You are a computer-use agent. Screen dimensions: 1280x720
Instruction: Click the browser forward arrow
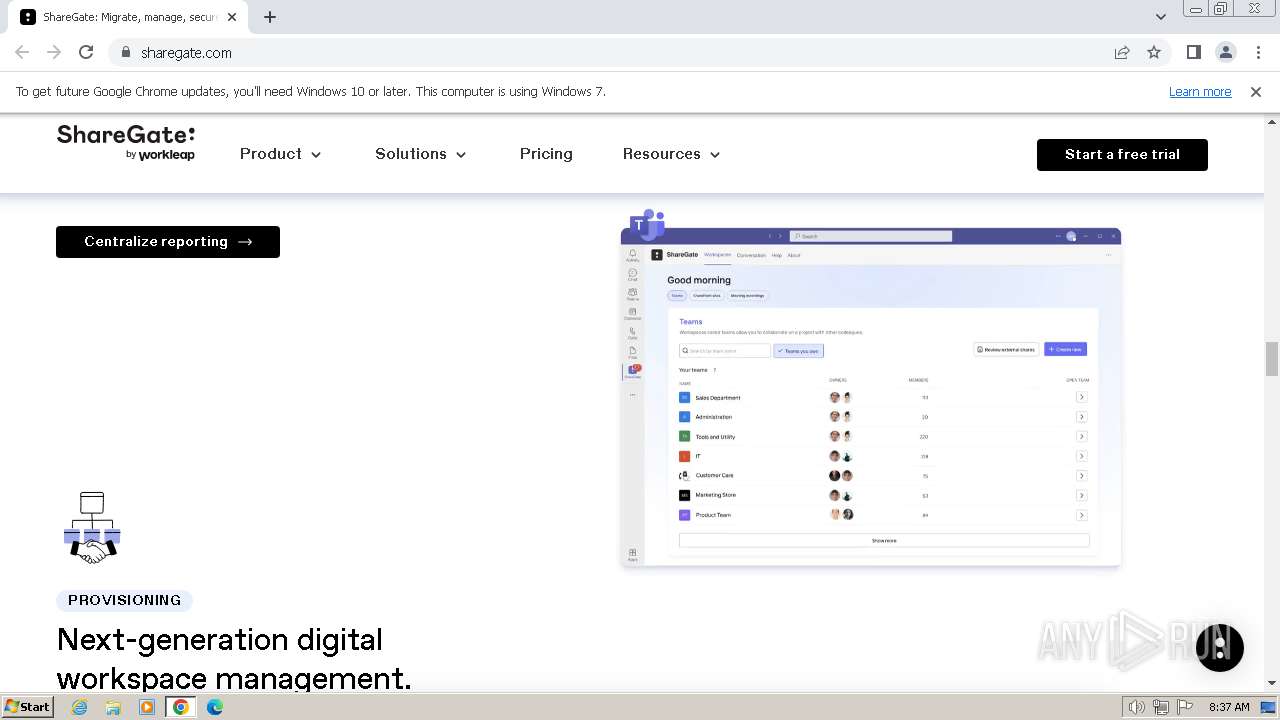click(54, 53)
